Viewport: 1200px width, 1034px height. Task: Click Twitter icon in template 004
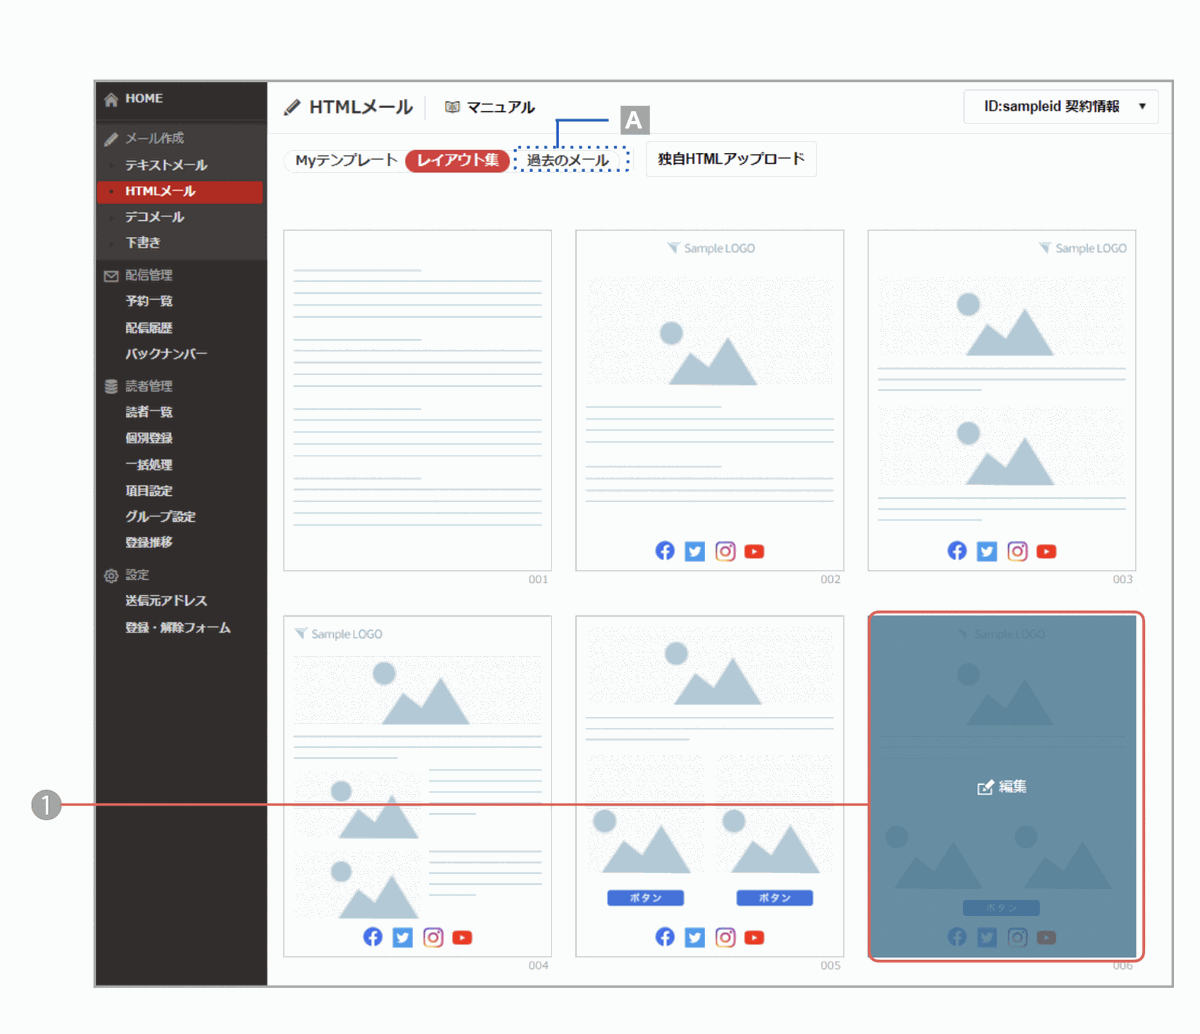(403, 937)
